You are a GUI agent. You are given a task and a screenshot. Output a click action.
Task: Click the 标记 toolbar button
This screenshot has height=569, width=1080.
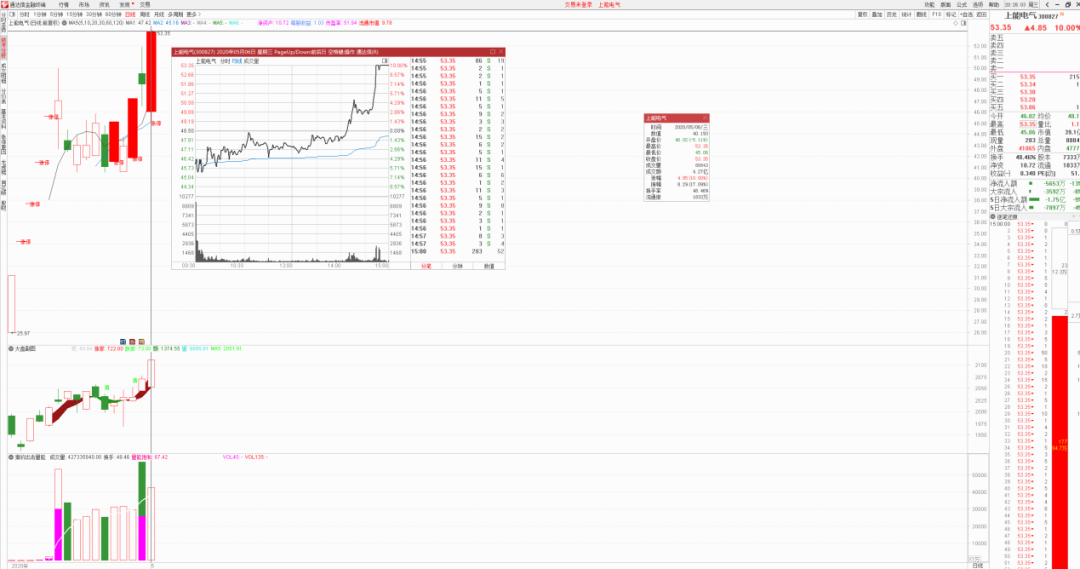951,14
